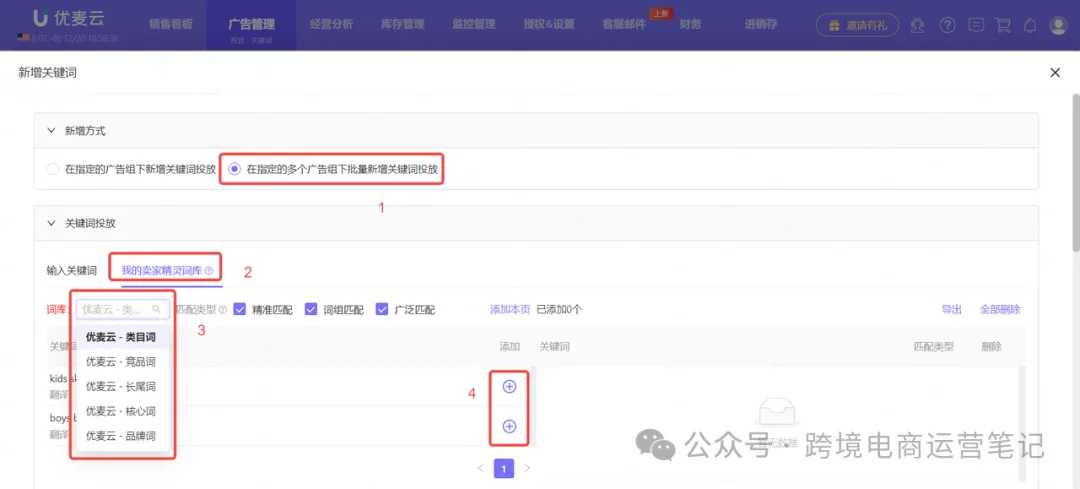Select 在指定的广告组下新增关键词投放 radio option
This screenshot has width=1080, height=489.
pyautogui.click(x=52, y=169)
